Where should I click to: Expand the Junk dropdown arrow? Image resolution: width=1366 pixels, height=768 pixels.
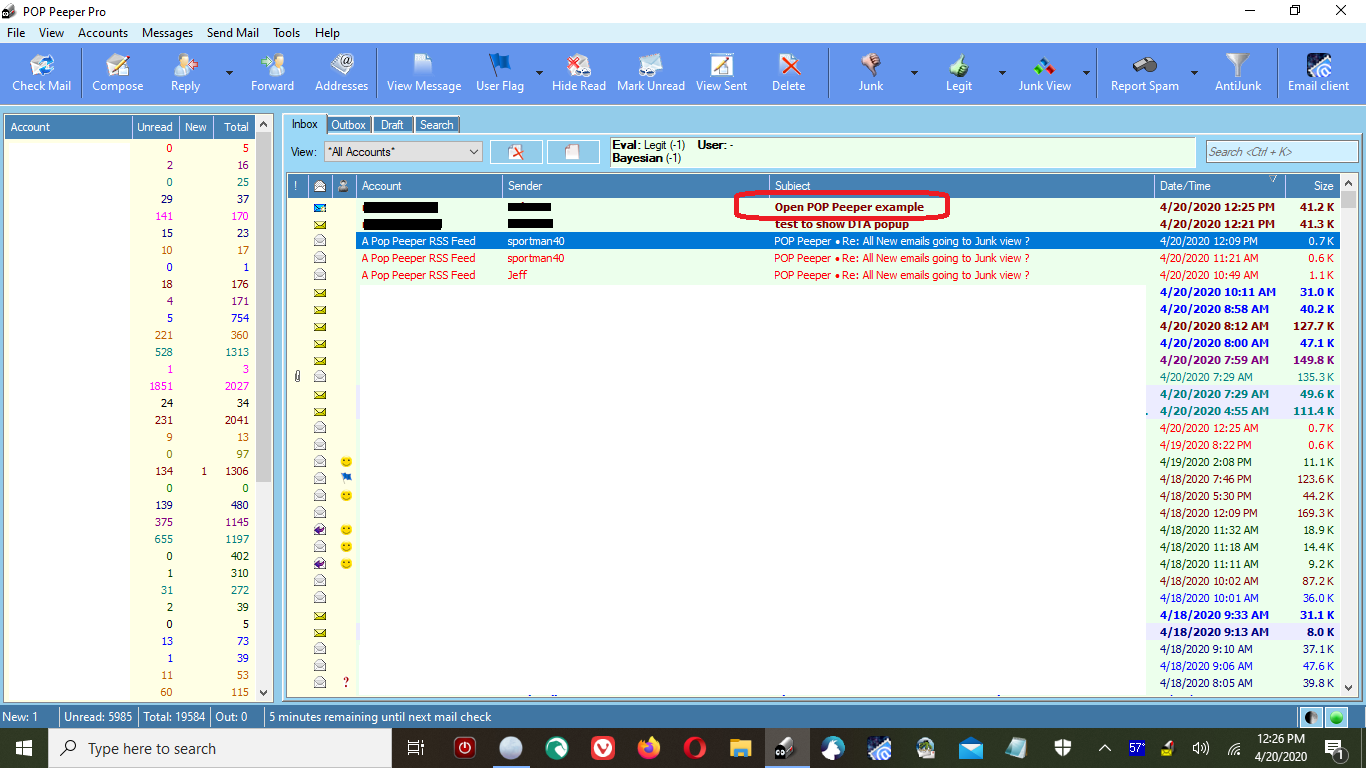(x=914, y=73)
